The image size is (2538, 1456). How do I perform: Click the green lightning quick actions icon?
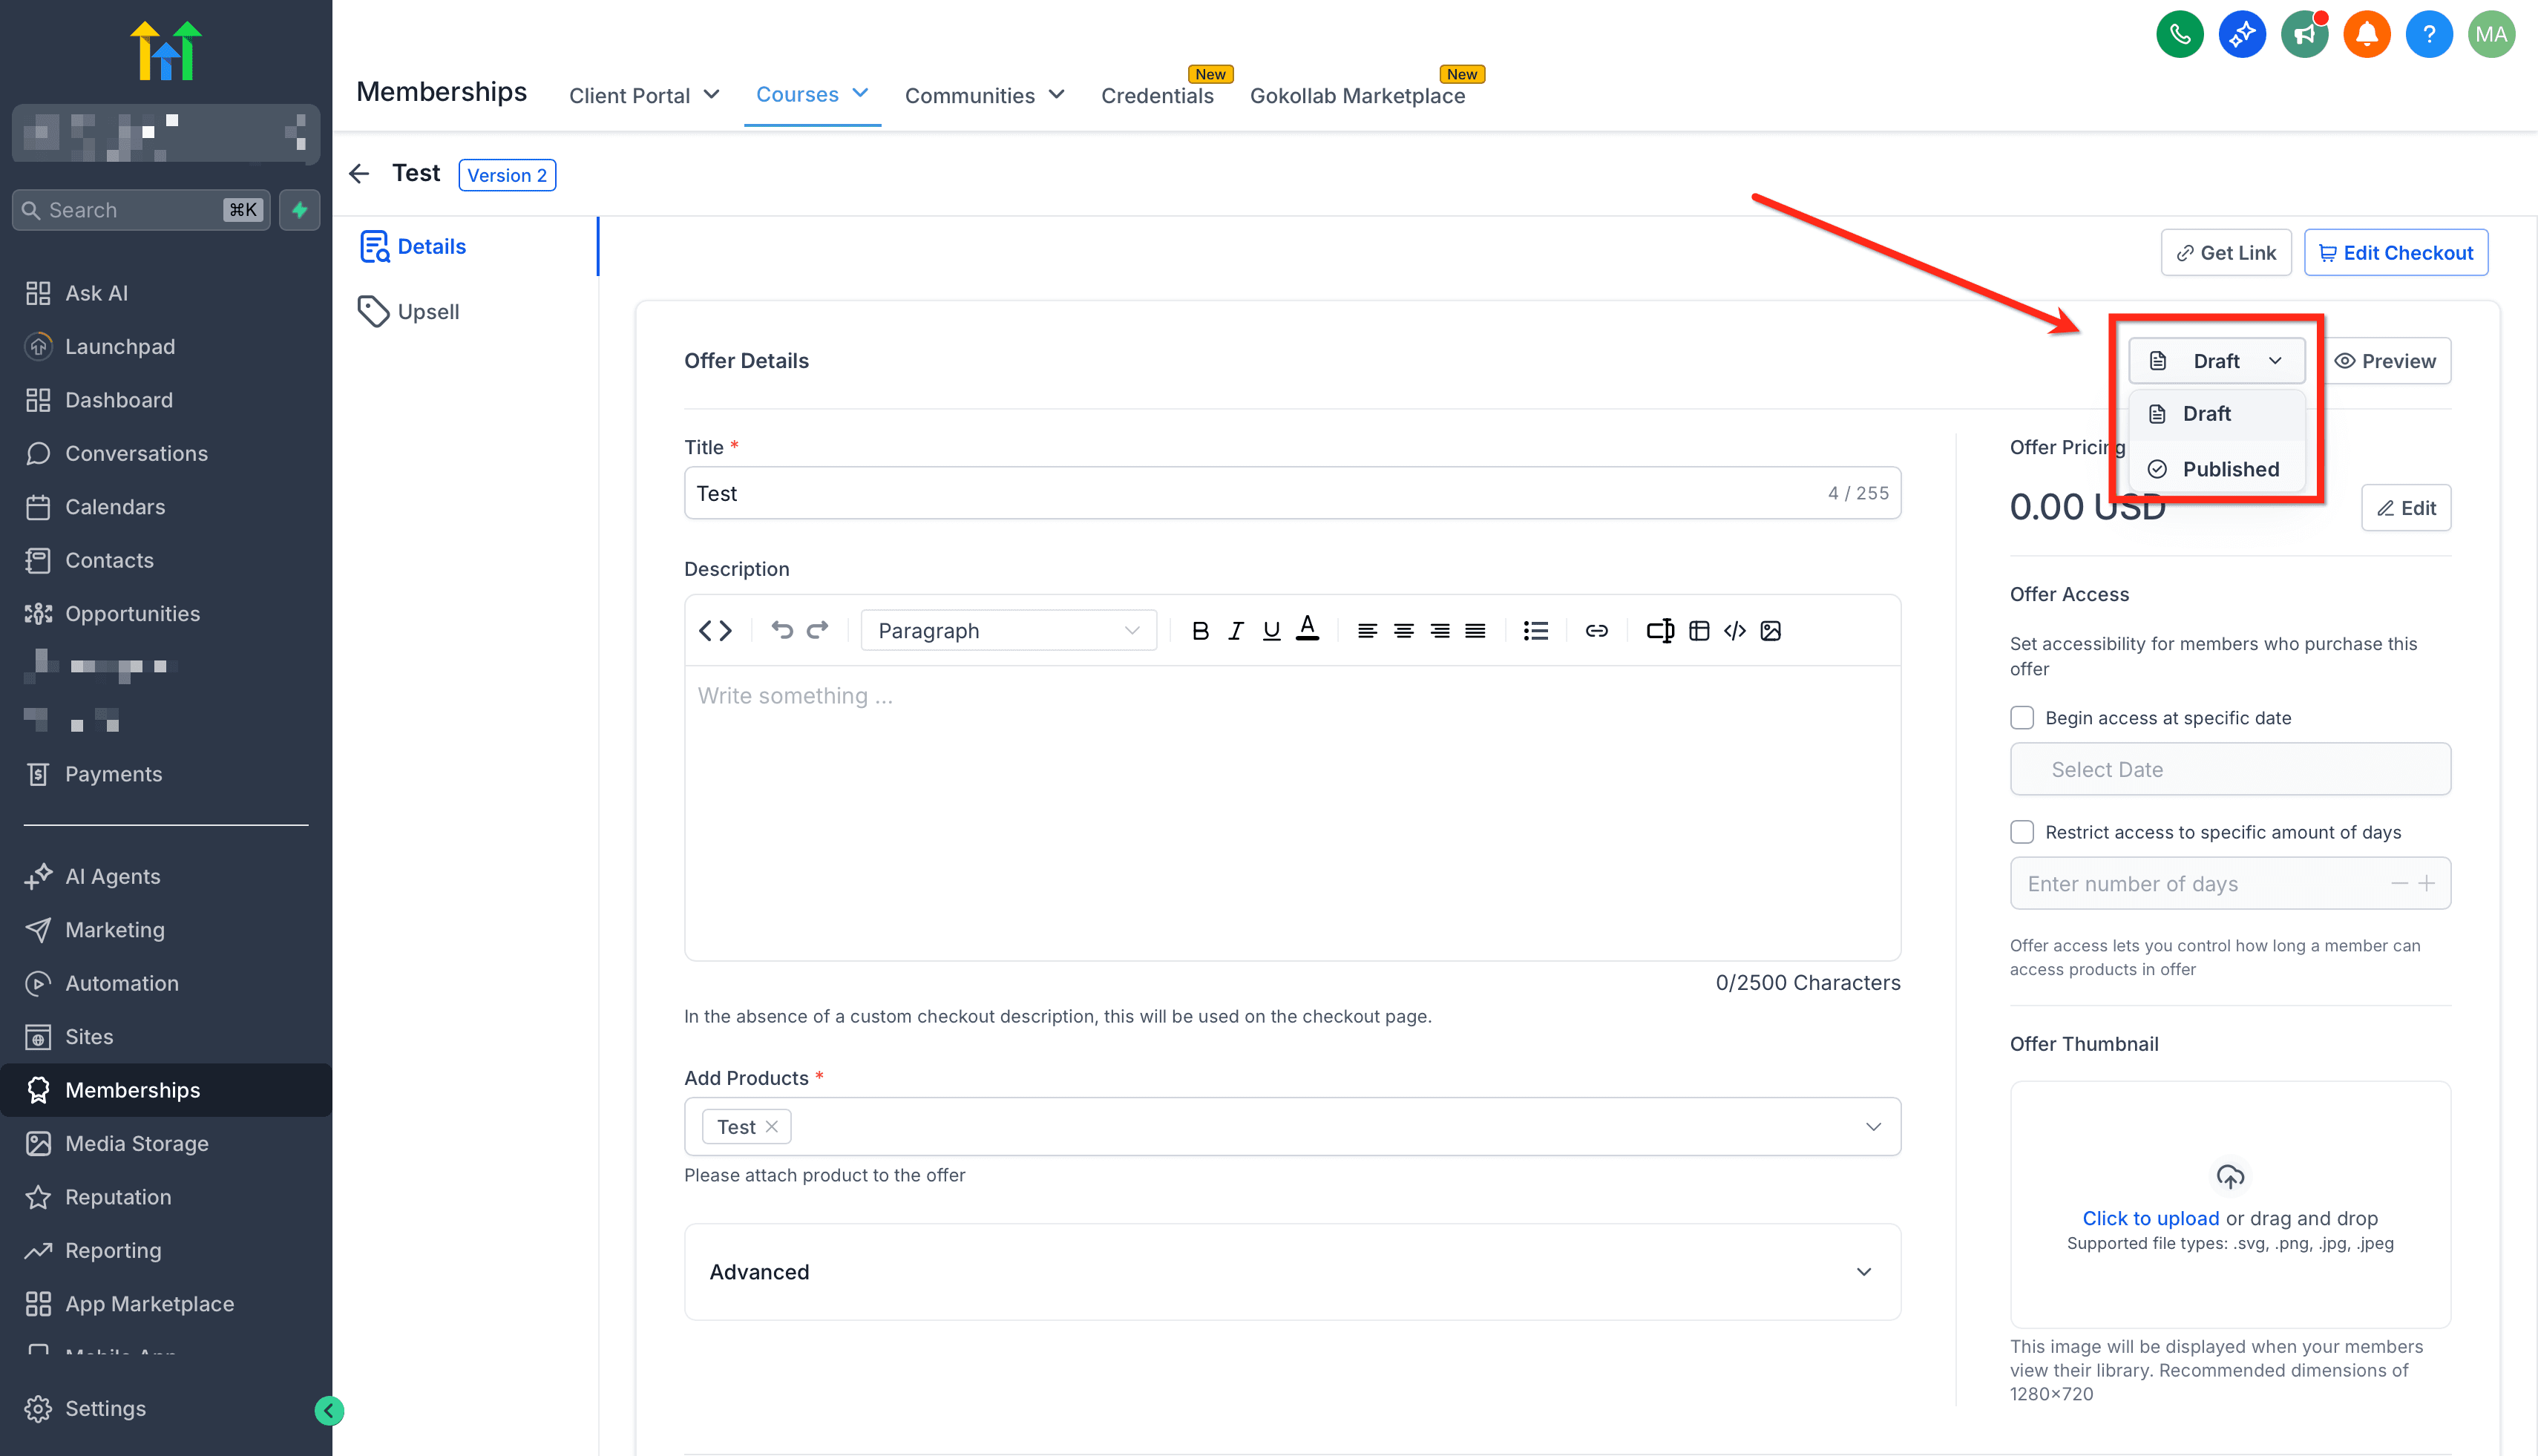pos(299,210)
